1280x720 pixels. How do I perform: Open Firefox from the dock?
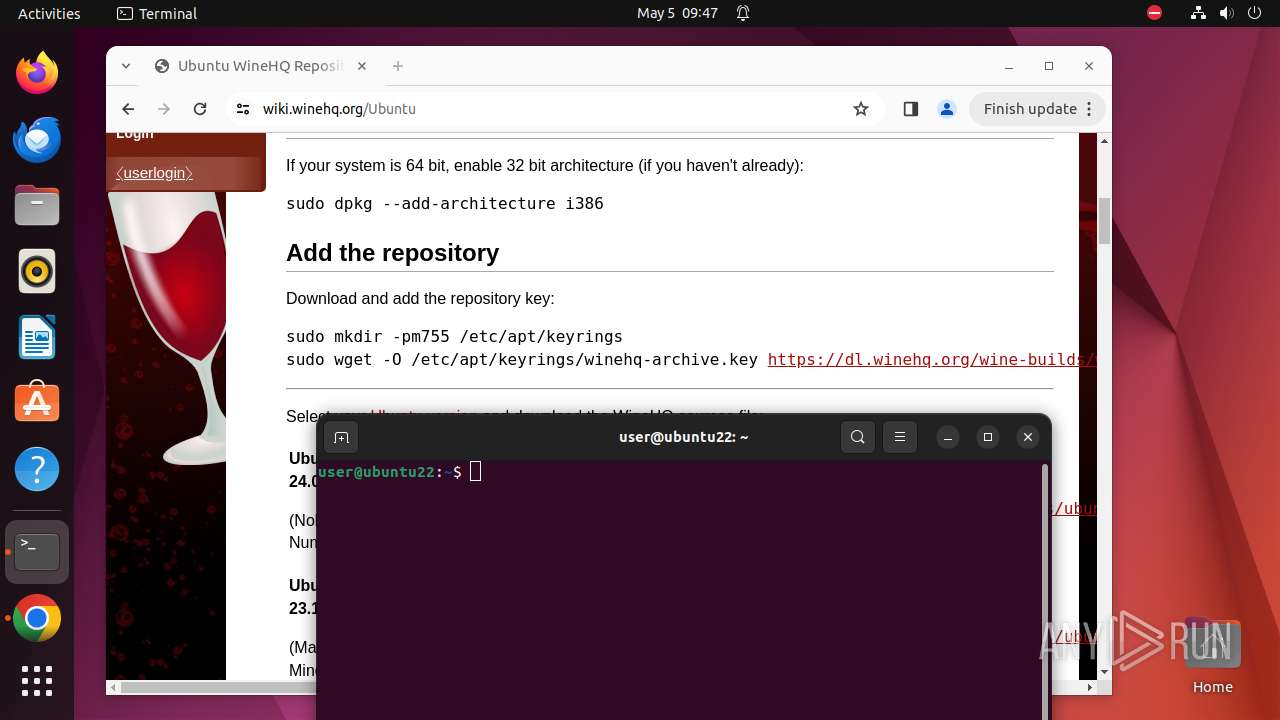[x=37, y=73]
